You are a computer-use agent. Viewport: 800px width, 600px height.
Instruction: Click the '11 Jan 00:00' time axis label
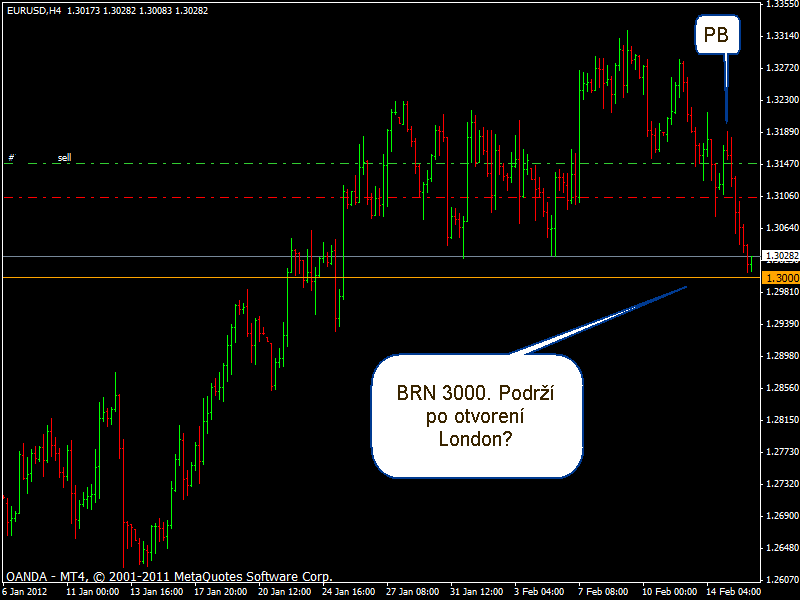[92, 592]
